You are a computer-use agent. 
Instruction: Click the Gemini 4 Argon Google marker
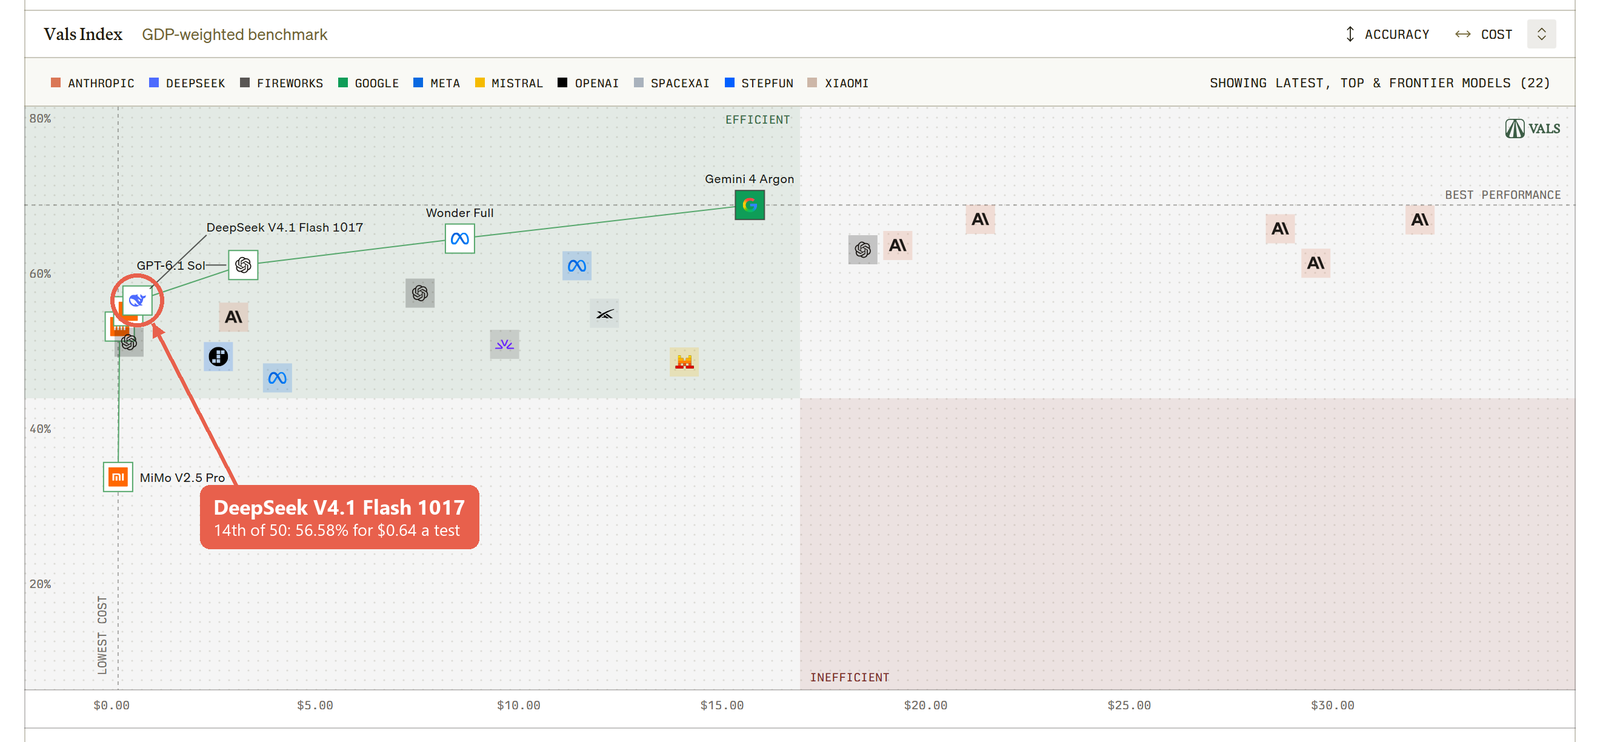pos(750,205)
